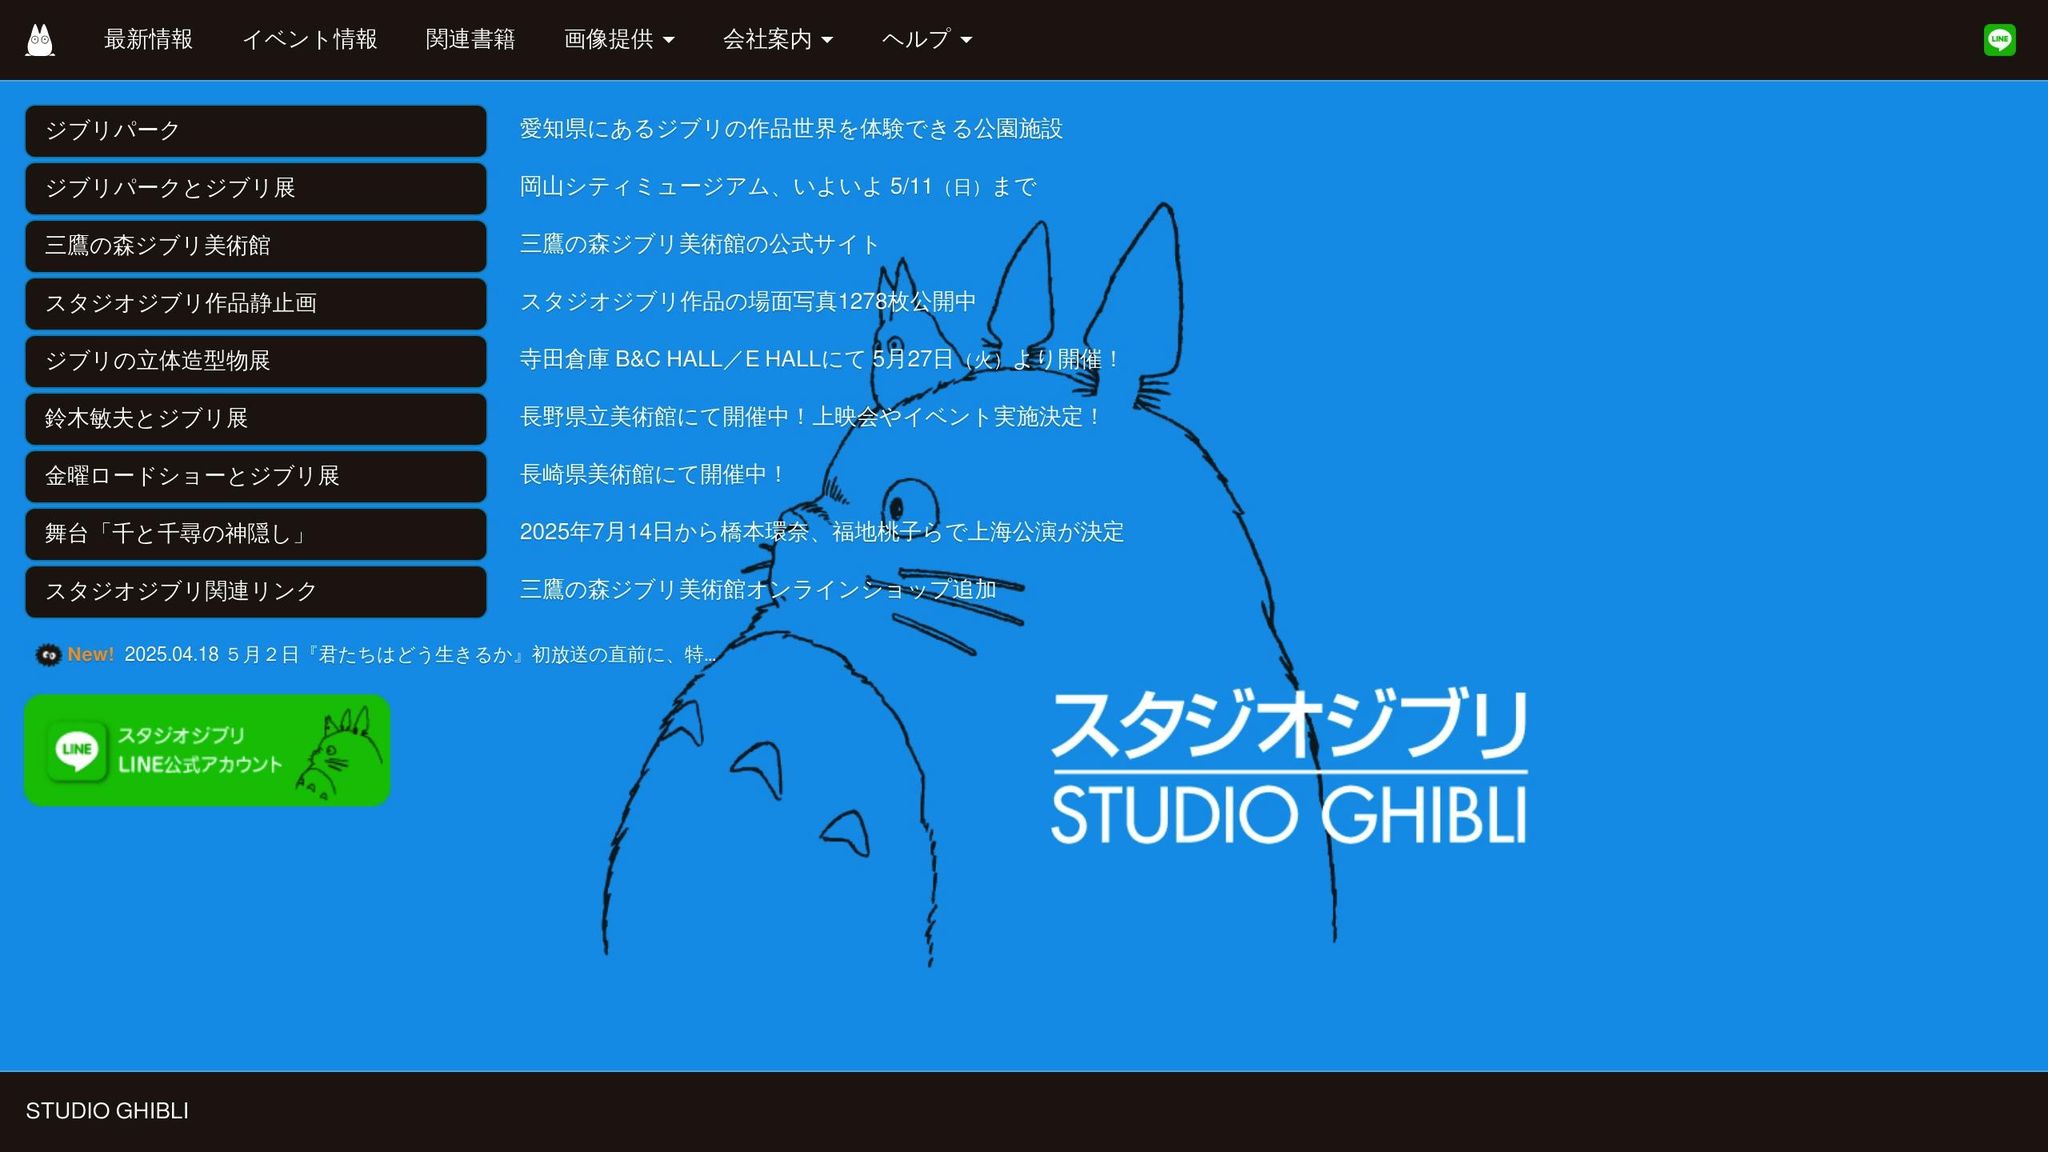Open the 最新情報 menu item
The width and height of the screenshot is (2048, 1152).
point(148,39)
